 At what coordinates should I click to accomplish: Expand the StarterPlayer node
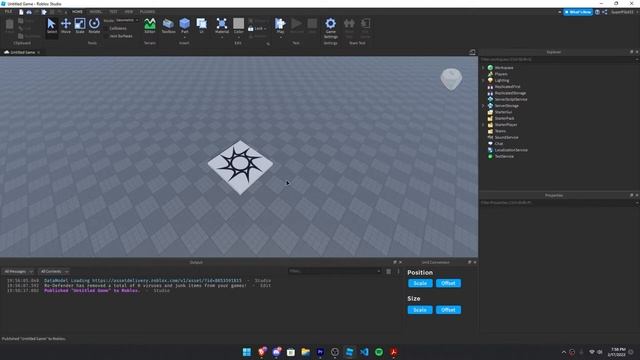pos(483,124)
